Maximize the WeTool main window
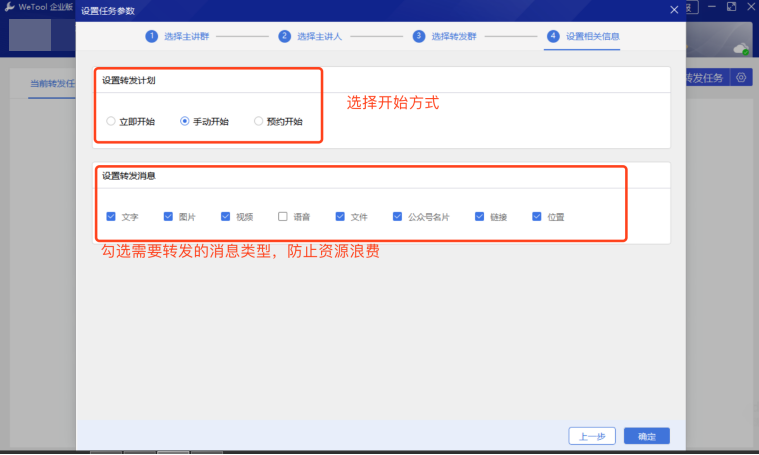This screenshot has height=455, width=759. click(x=731, y=6)
